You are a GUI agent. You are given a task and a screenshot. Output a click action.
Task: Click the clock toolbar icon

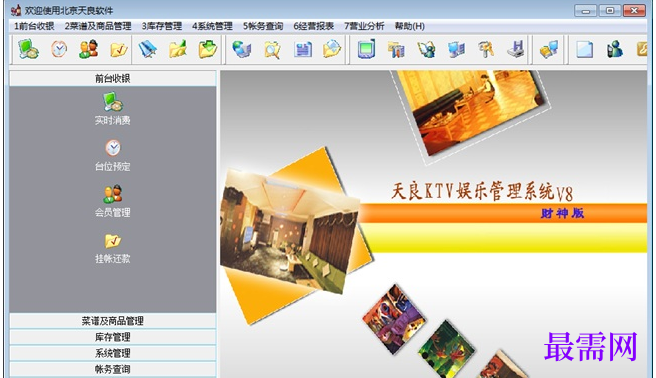pyautogui.click(x=59, y=49)
